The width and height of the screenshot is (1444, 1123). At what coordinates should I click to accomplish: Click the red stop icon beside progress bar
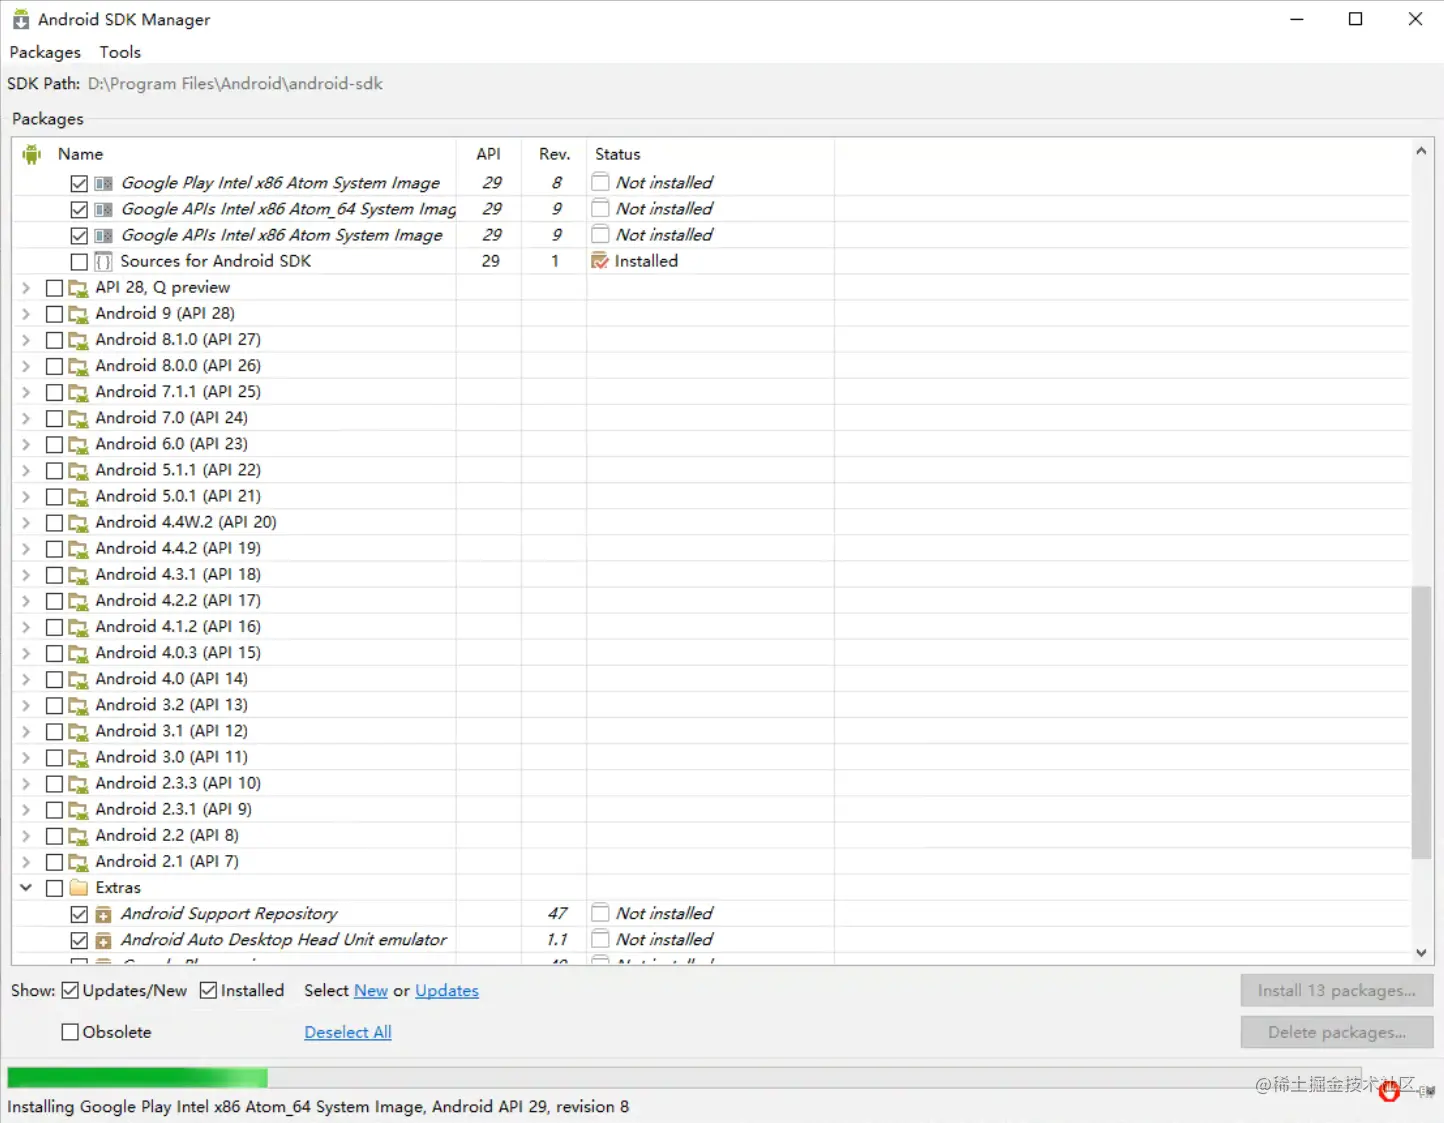[1389, 1091]
